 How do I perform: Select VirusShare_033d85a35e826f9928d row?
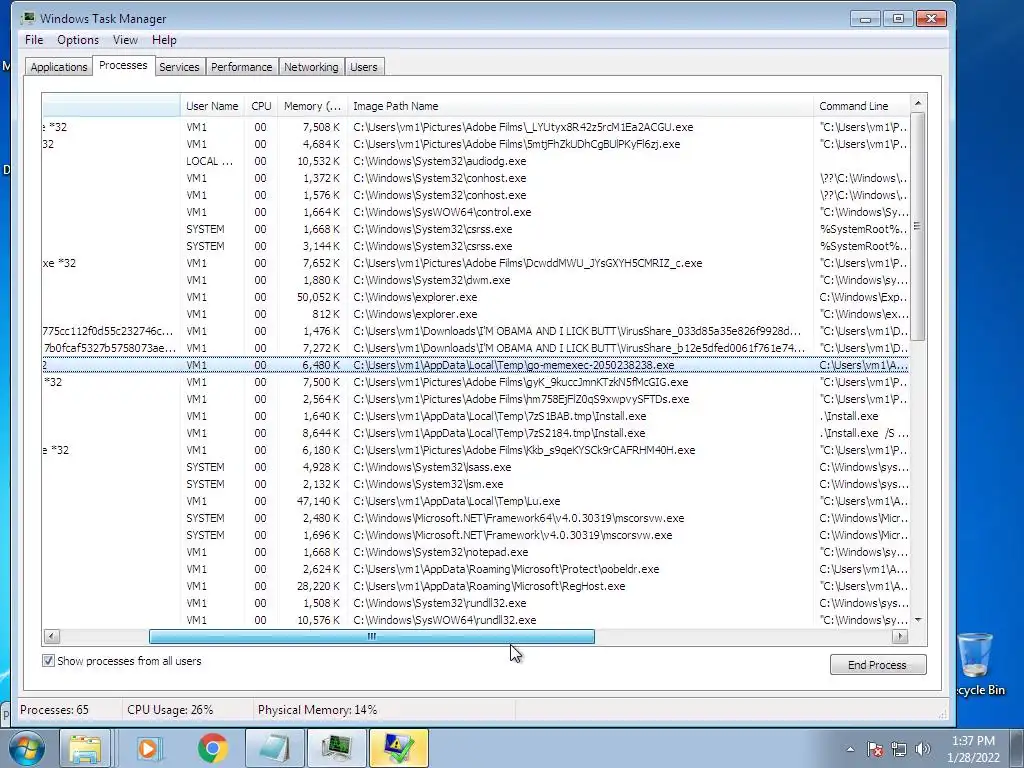[x=475, y=331]
